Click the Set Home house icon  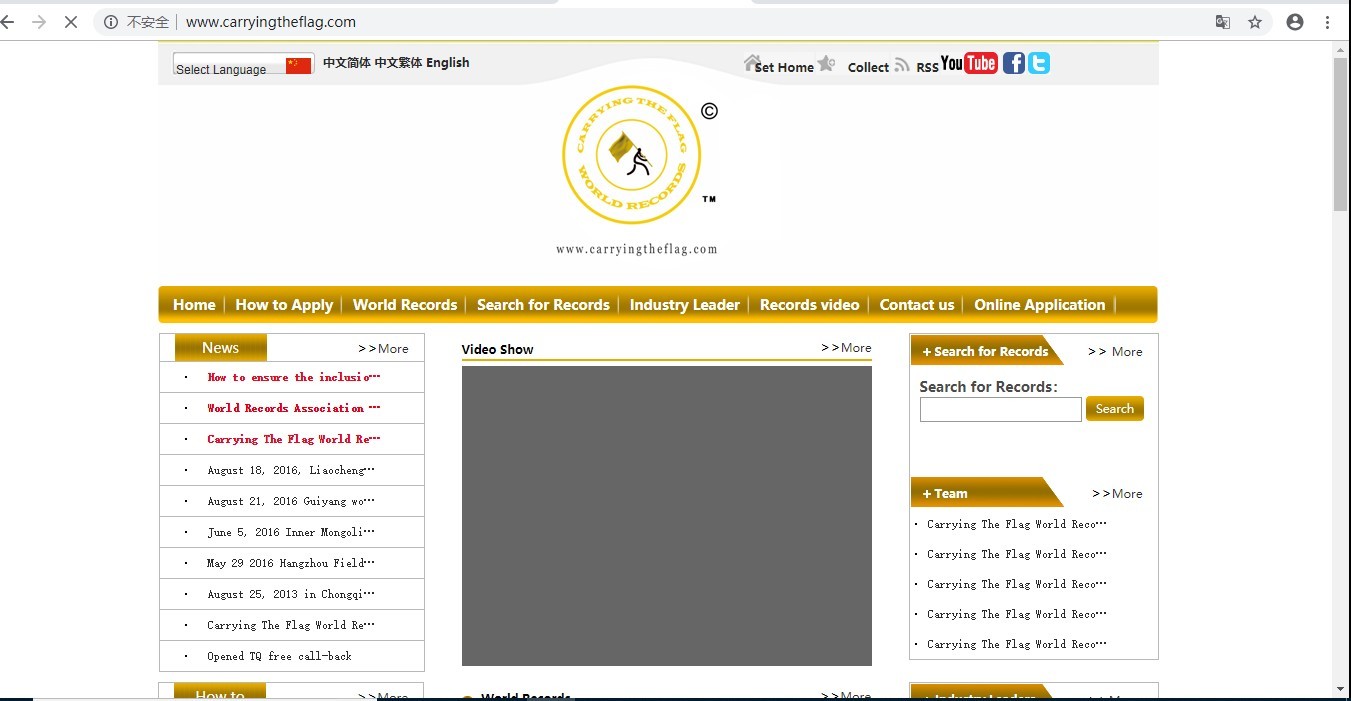pos(752,64)
